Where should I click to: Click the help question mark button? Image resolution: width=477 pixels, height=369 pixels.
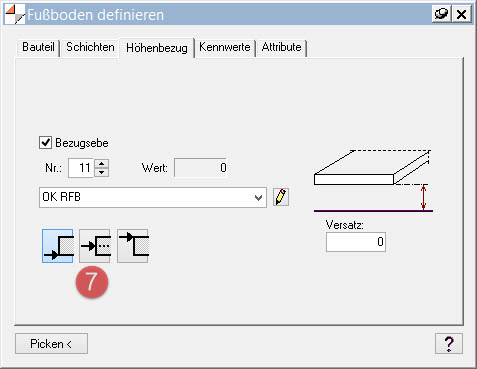pyautogui.click(x=449, y=343)
